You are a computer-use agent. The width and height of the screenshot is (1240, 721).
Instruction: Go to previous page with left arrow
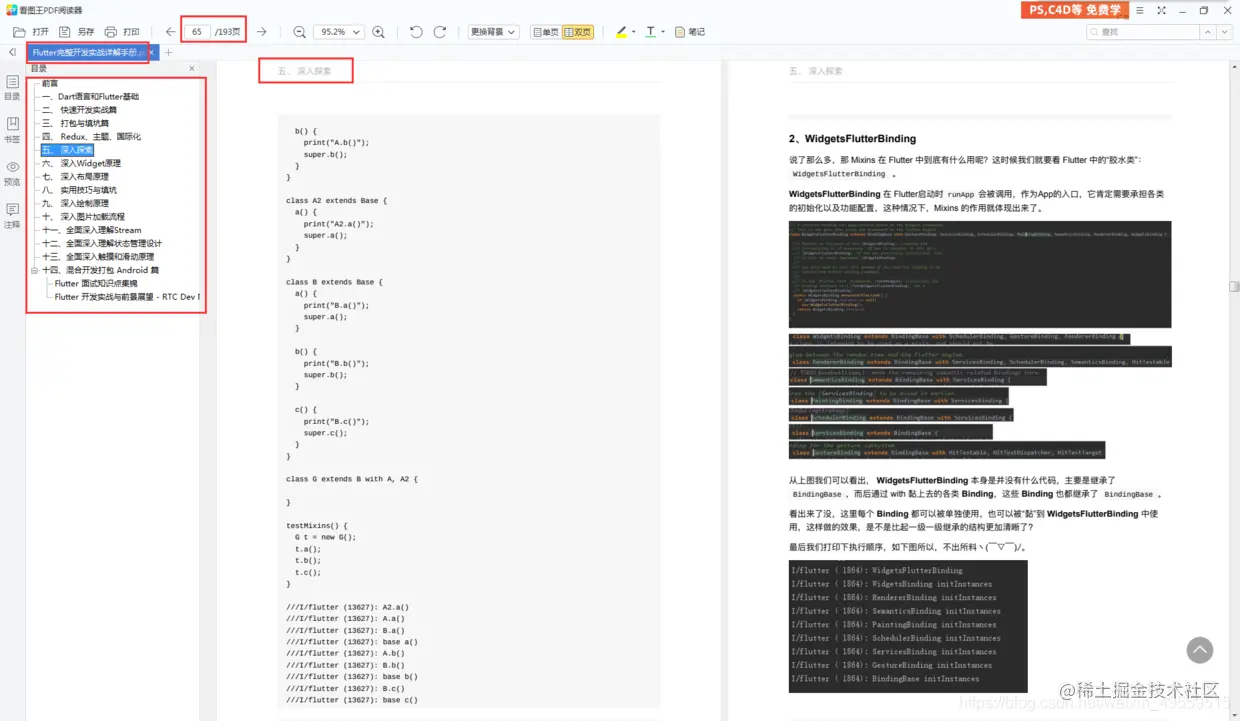(170, 32)
